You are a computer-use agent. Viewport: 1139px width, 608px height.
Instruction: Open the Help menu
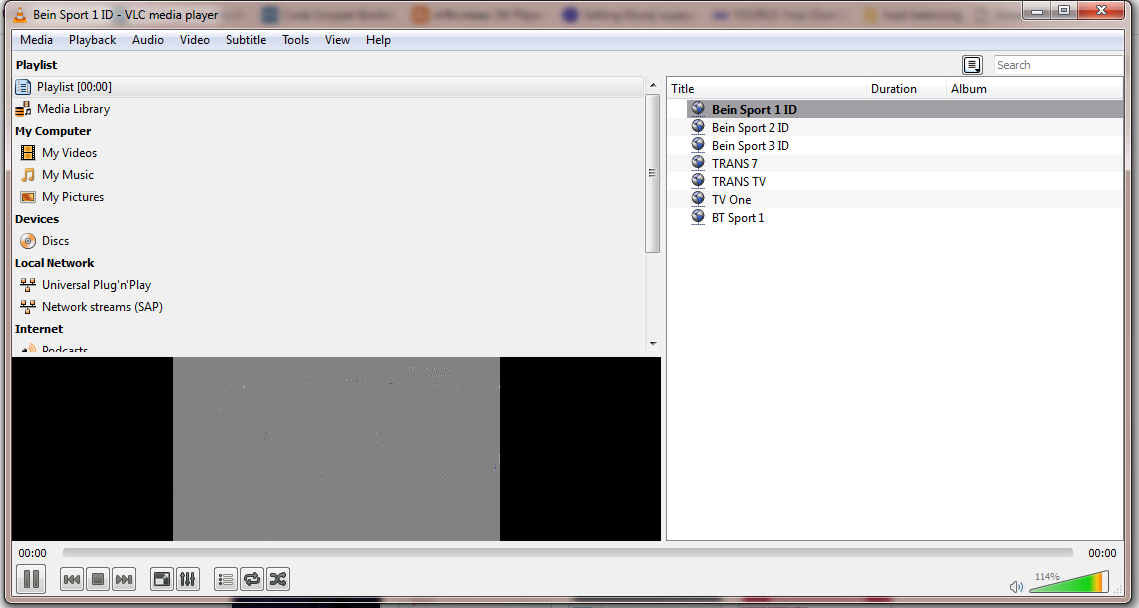(378, 40)
